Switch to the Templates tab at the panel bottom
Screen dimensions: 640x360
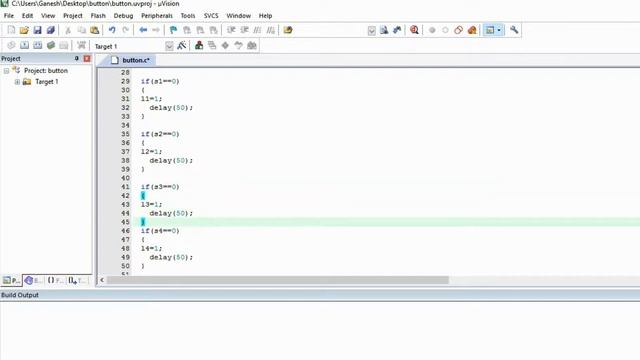78,280
